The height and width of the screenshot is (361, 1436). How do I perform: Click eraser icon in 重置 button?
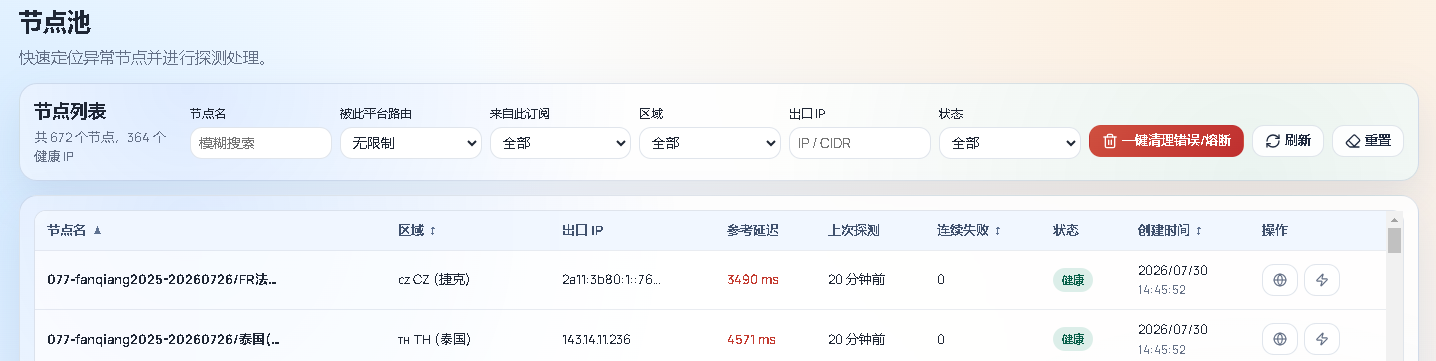pyautogui.click(x=1353, y=141)
